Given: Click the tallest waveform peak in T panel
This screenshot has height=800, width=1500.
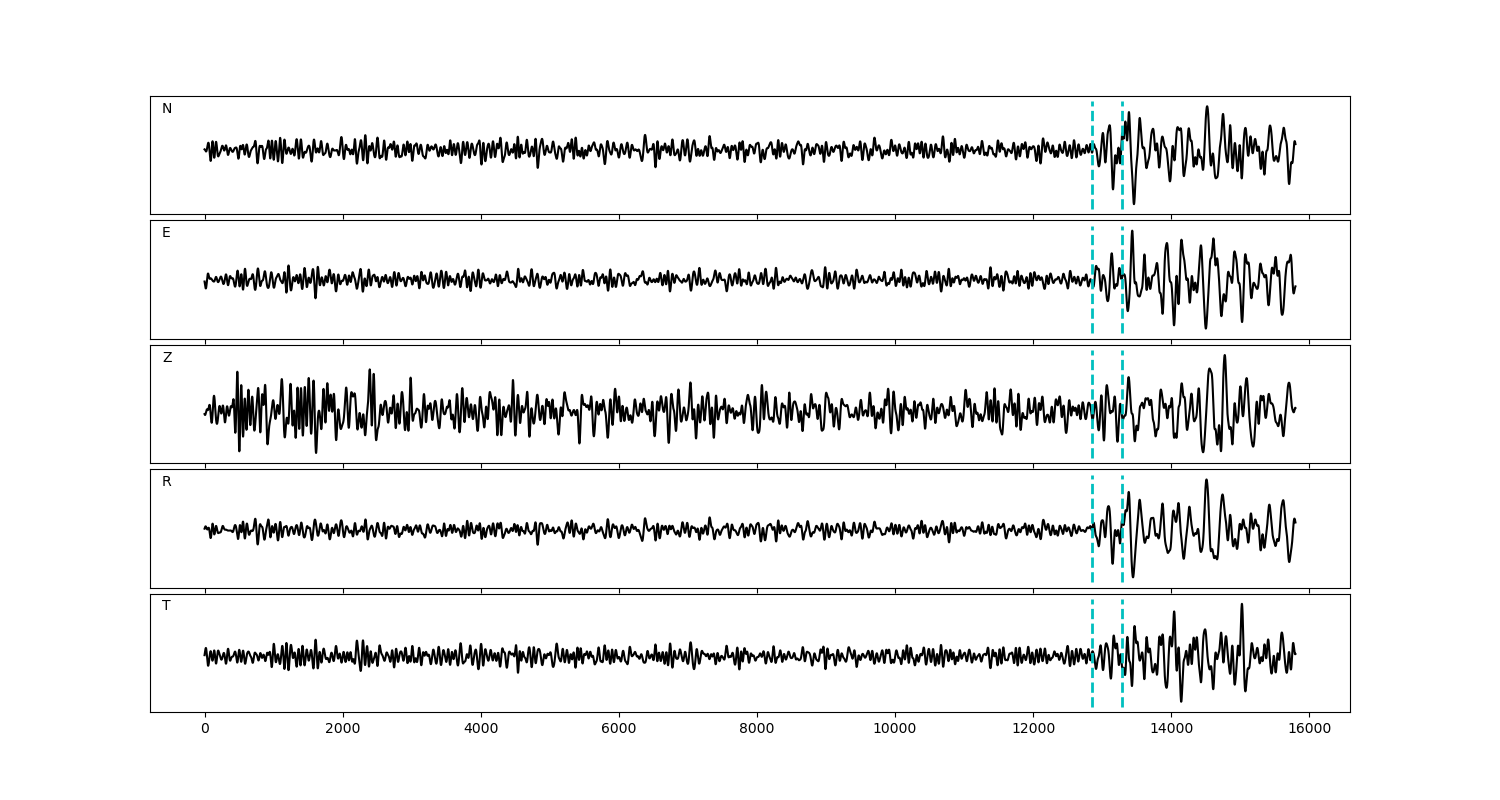Looking at the screenshot, I should 1242,605.
